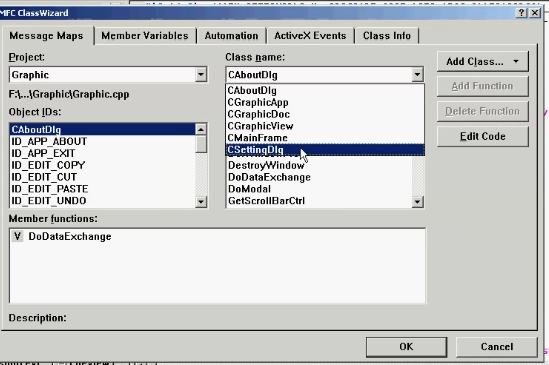The height and width of the screenshot is (365, 549).
Task: Select ID_APP_EXIT in Object IDs
Action: (102, 153)
